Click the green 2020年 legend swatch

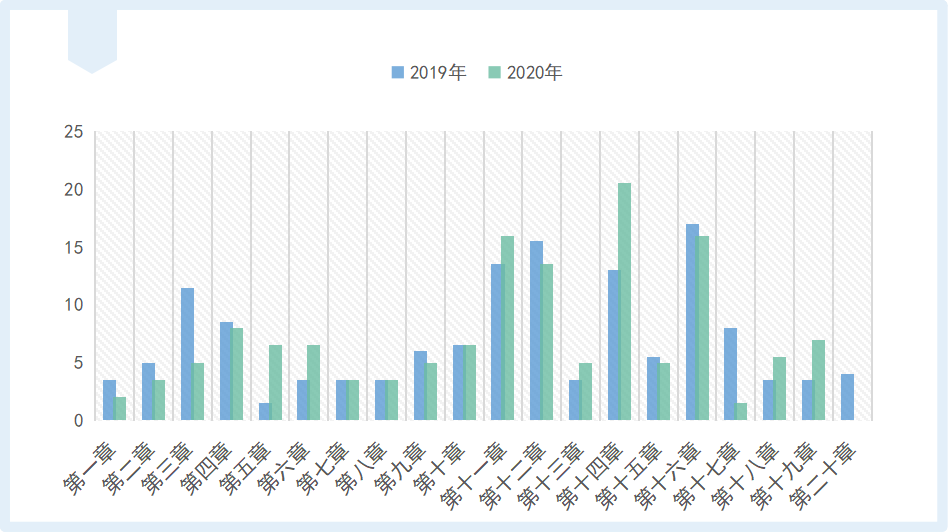pos(494,73)
